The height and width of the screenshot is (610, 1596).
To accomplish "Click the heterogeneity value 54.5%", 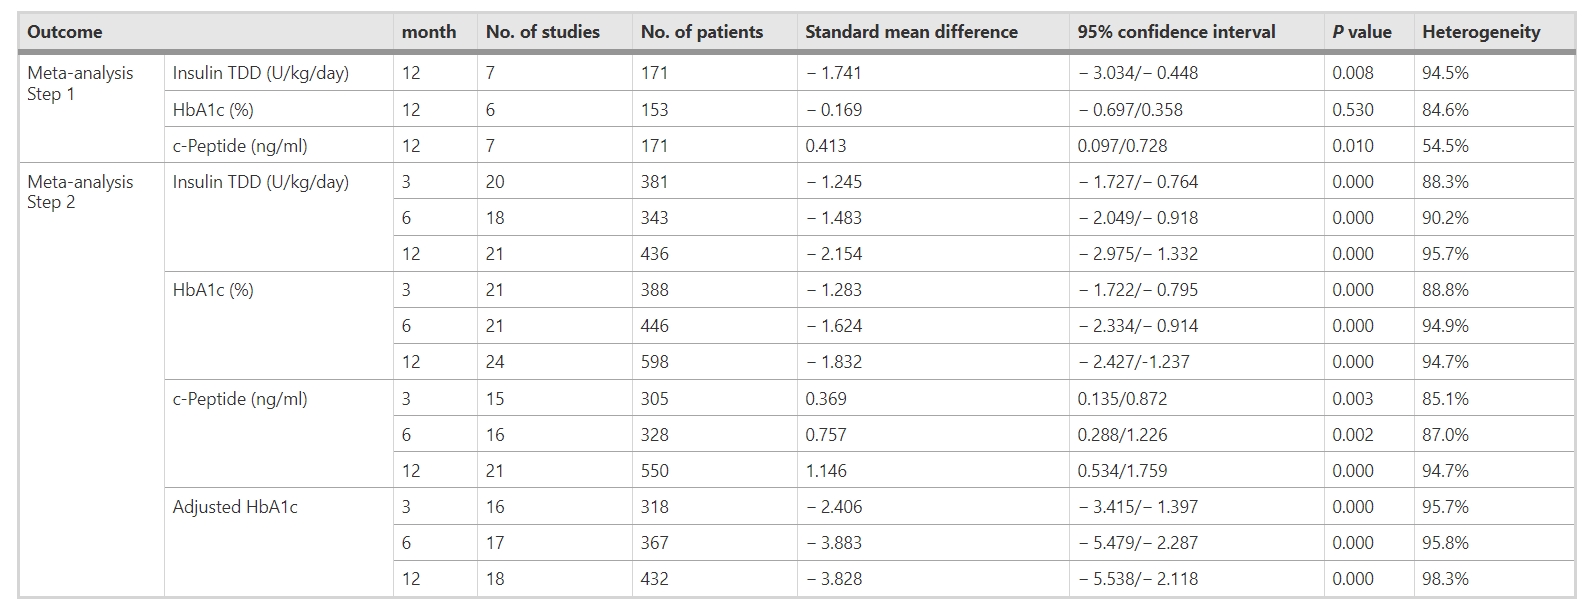I will 1445,146.
